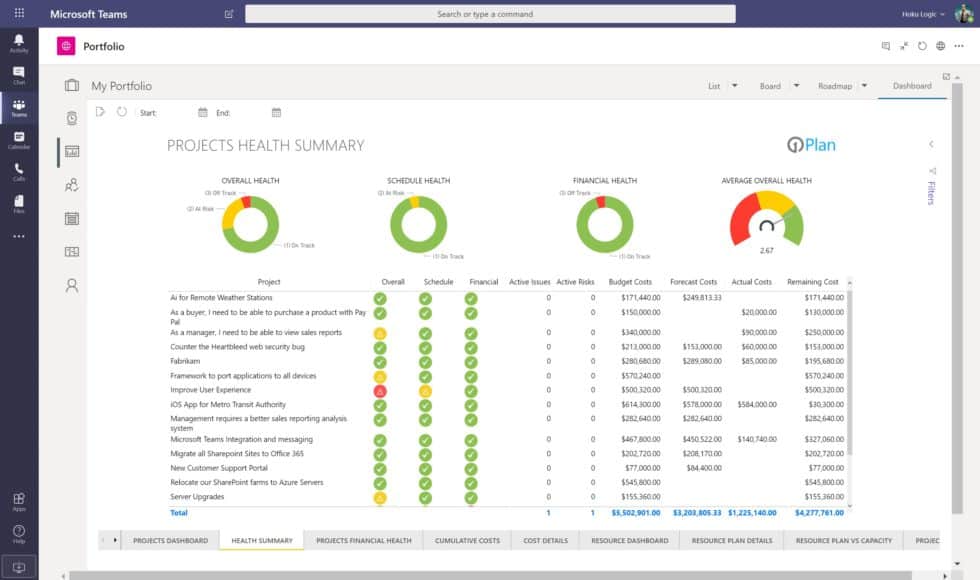Expand the Roadmap view dropdown arrow

click(864, 86)
